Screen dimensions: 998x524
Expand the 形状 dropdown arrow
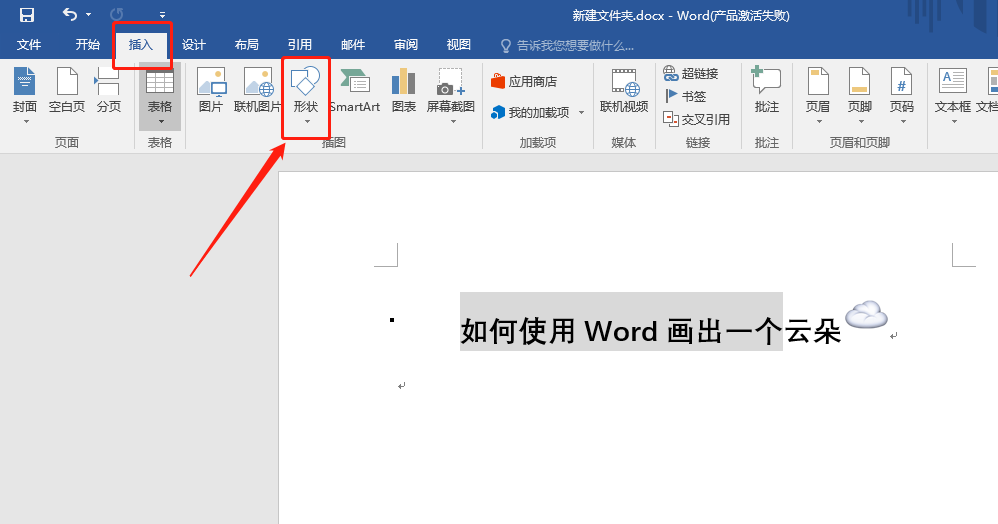[307, 122]
